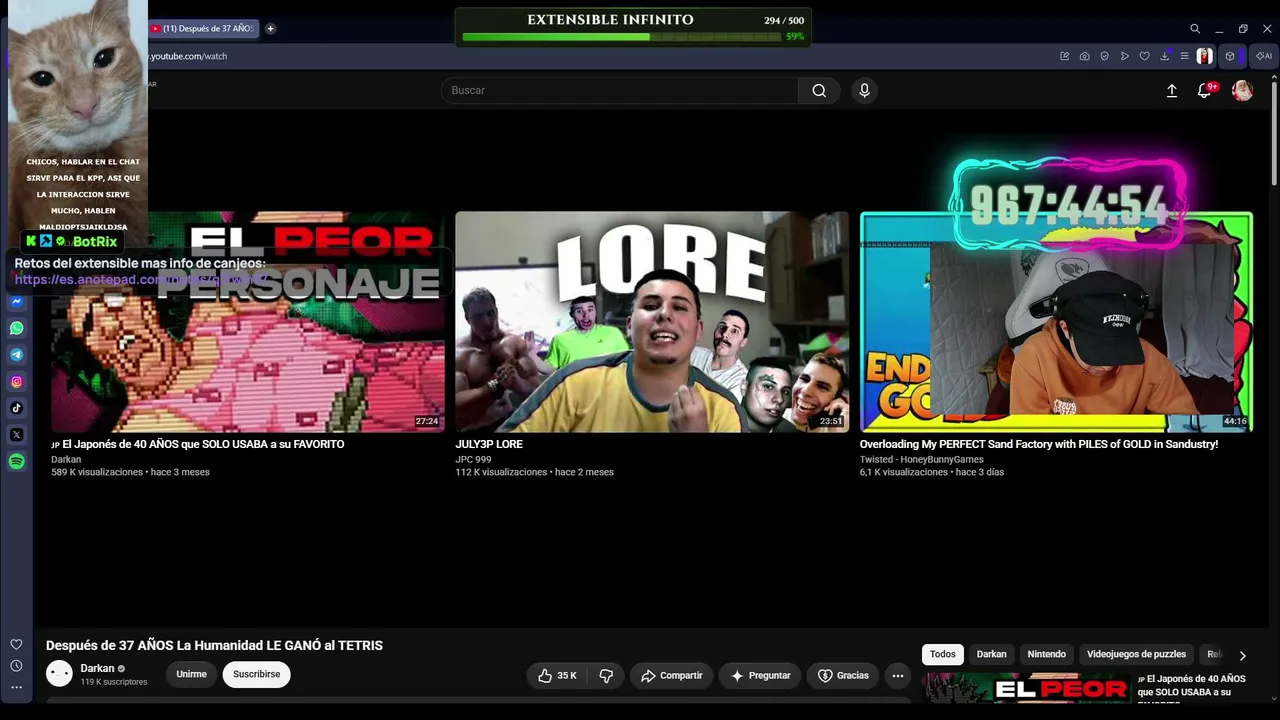1280x720 pixels.
Task: Click the 'Gracias' thanks button
Action: [x=843, y=676]
